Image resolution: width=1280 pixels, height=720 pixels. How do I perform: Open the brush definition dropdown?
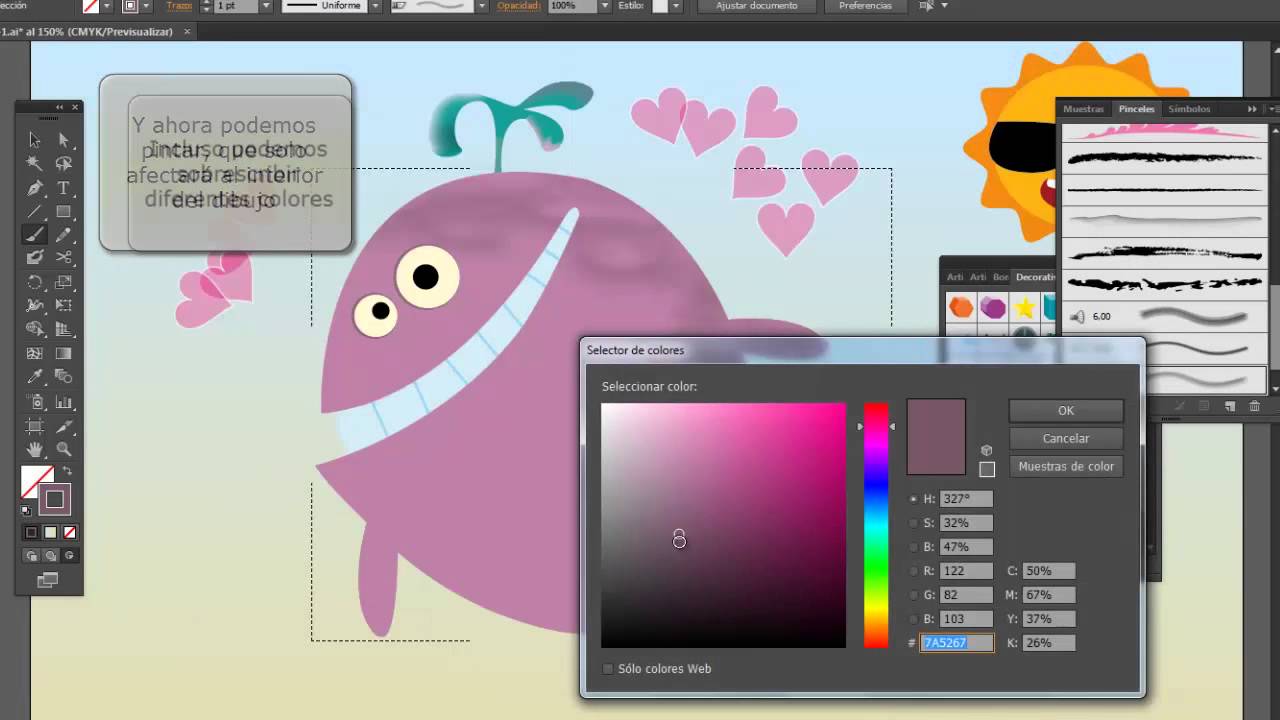[x=481, y=6]
